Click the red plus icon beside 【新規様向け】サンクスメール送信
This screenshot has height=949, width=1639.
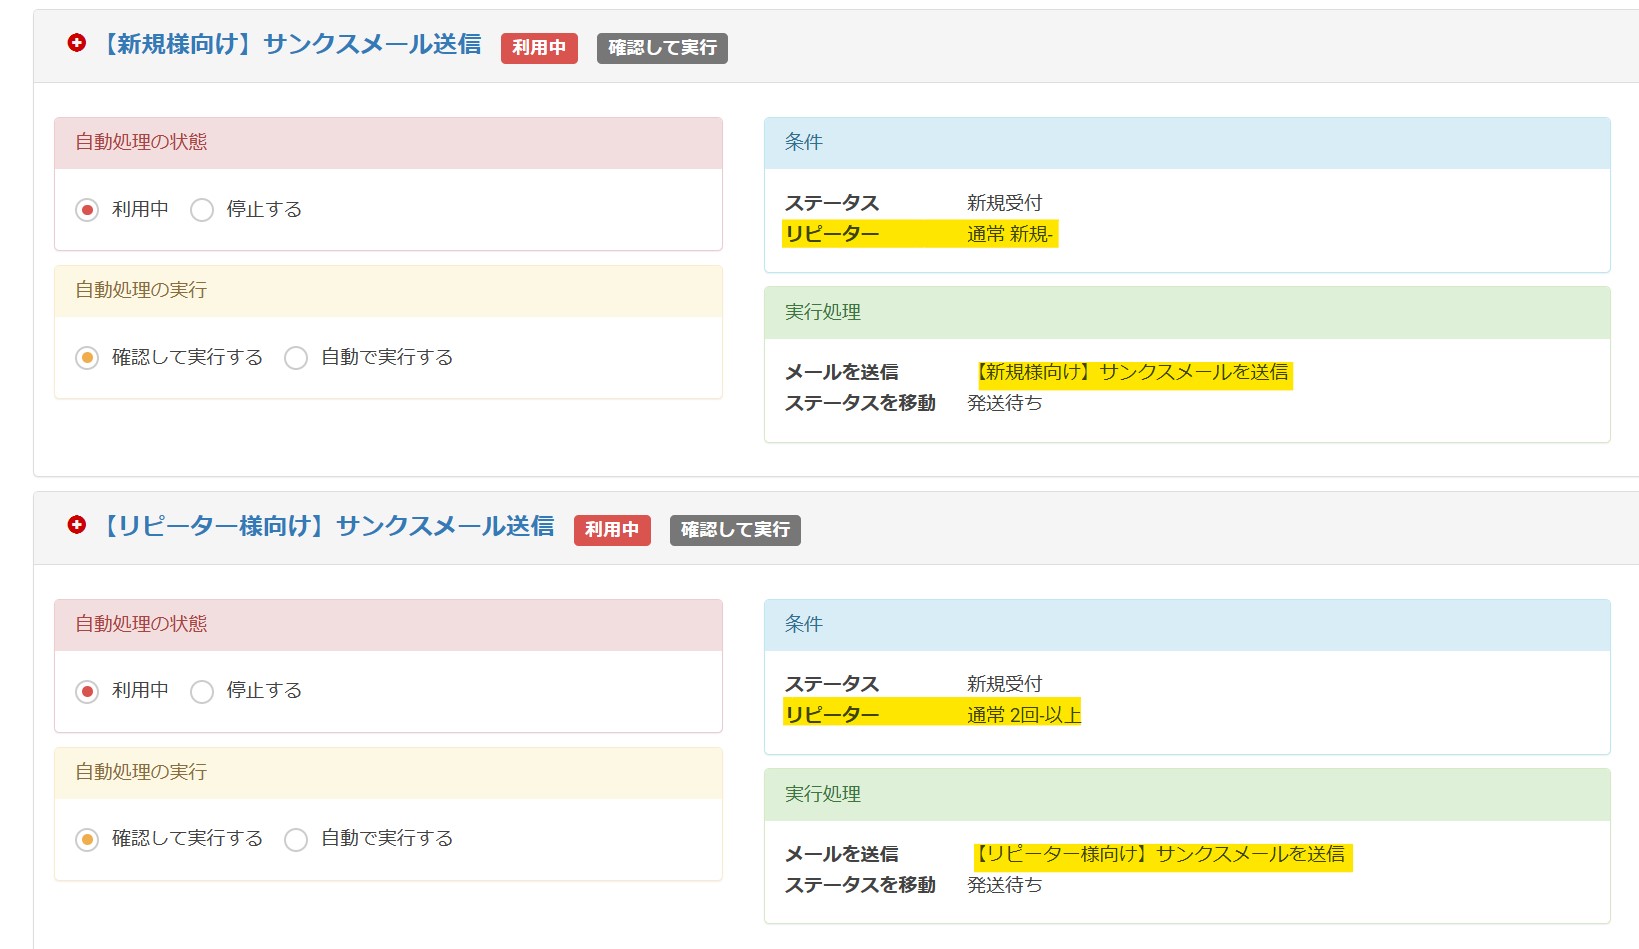pyautogui.click(x=77, y=43)
